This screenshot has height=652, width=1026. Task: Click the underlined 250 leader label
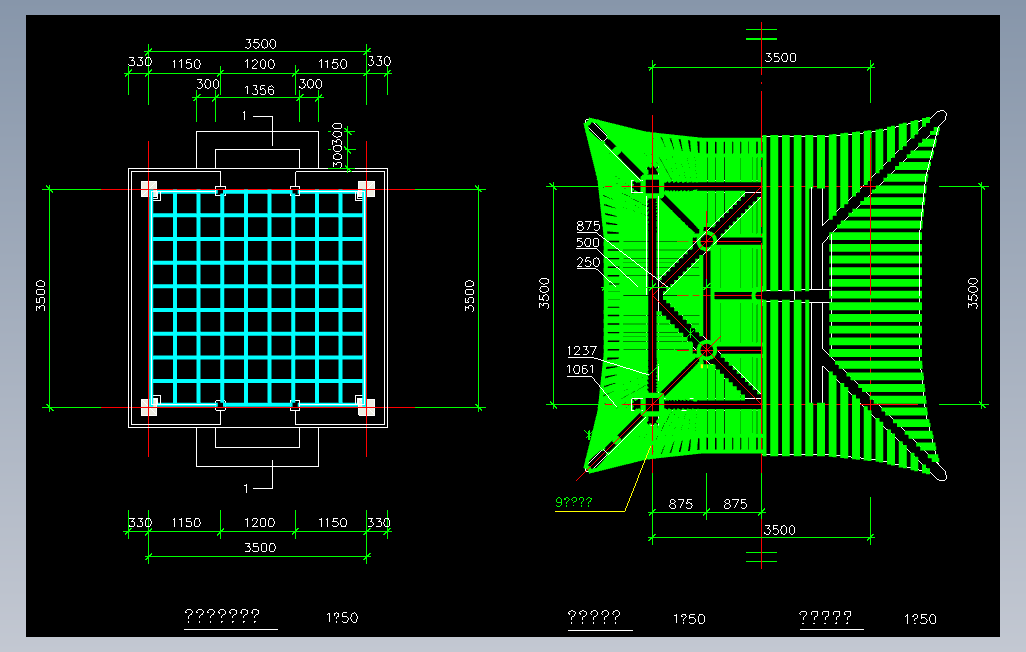[588, 263]
